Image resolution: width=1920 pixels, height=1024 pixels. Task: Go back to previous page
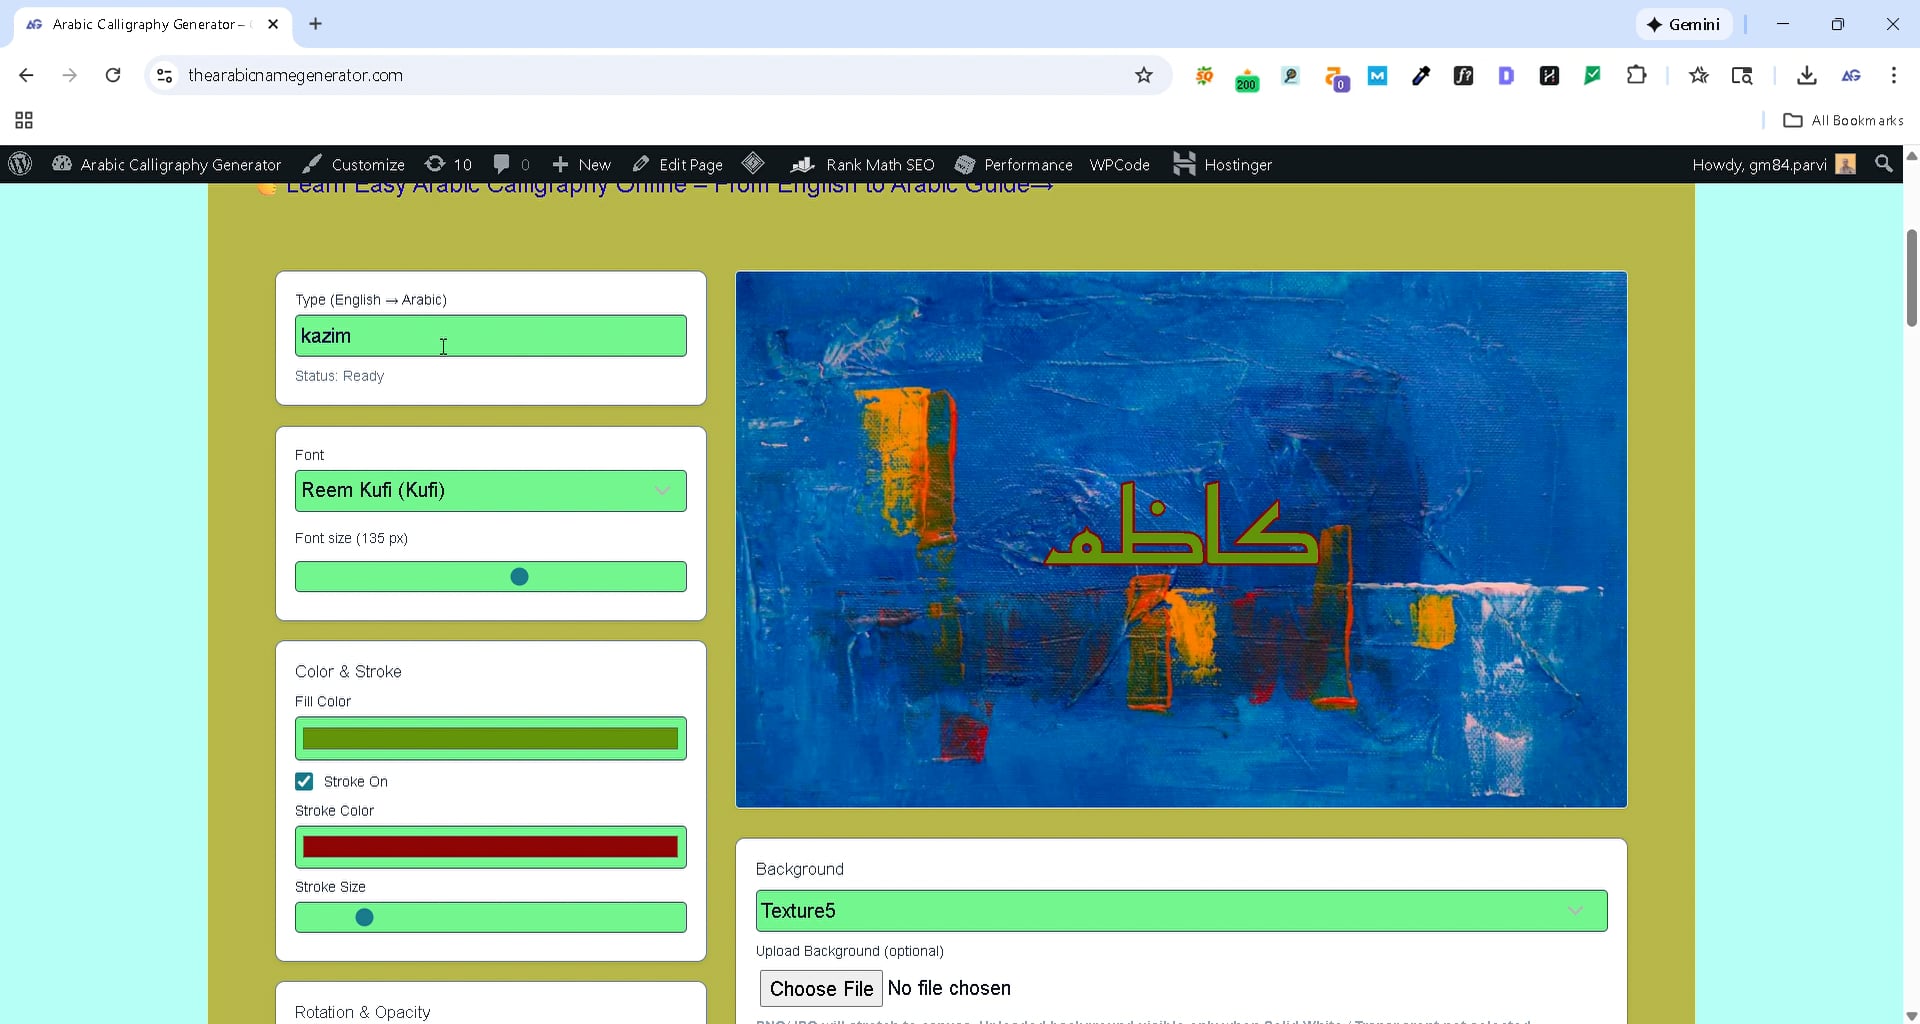coord(26,75)
